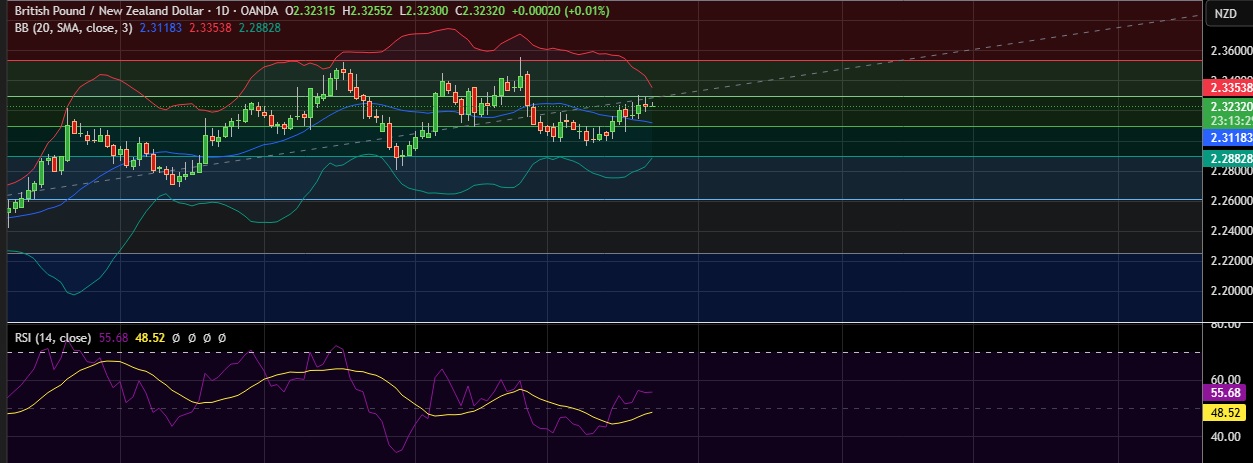1253x463 pixels.
Task: Select the RSI (14, close) indicator legend
Action: (53, 338)
